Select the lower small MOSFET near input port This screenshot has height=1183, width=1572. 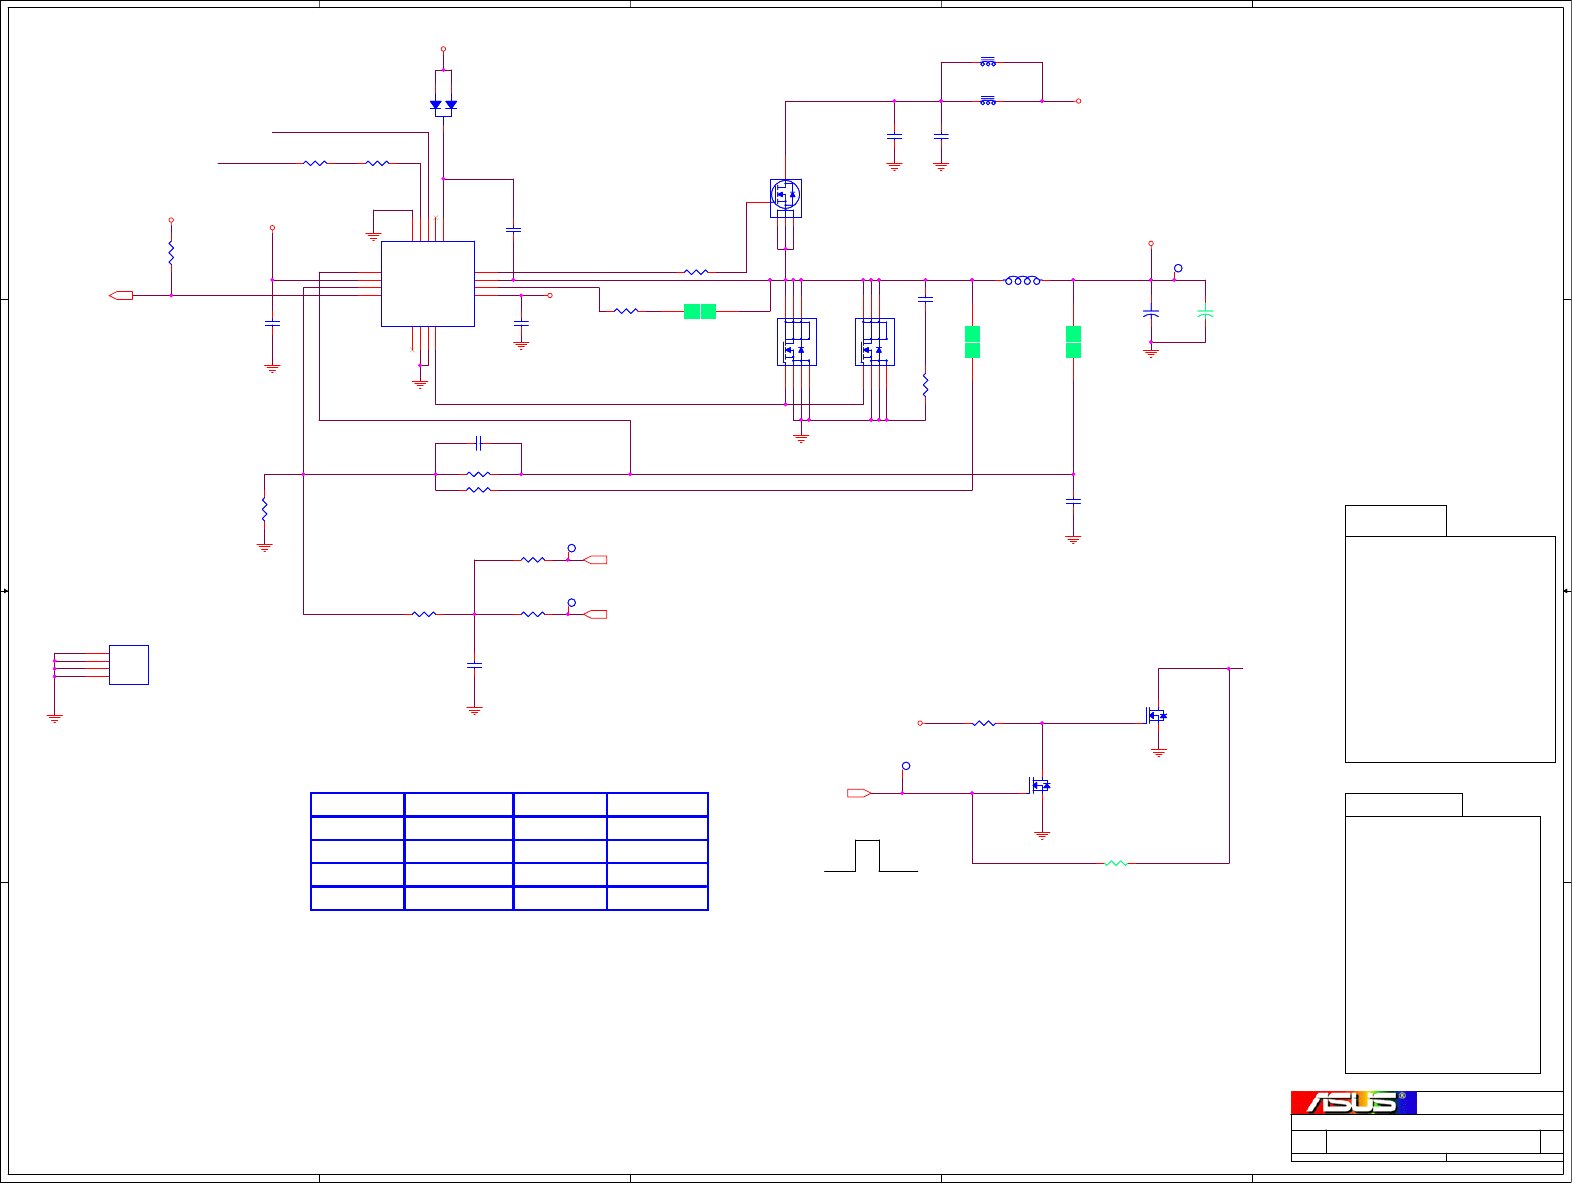click(x=1040, y=785)
